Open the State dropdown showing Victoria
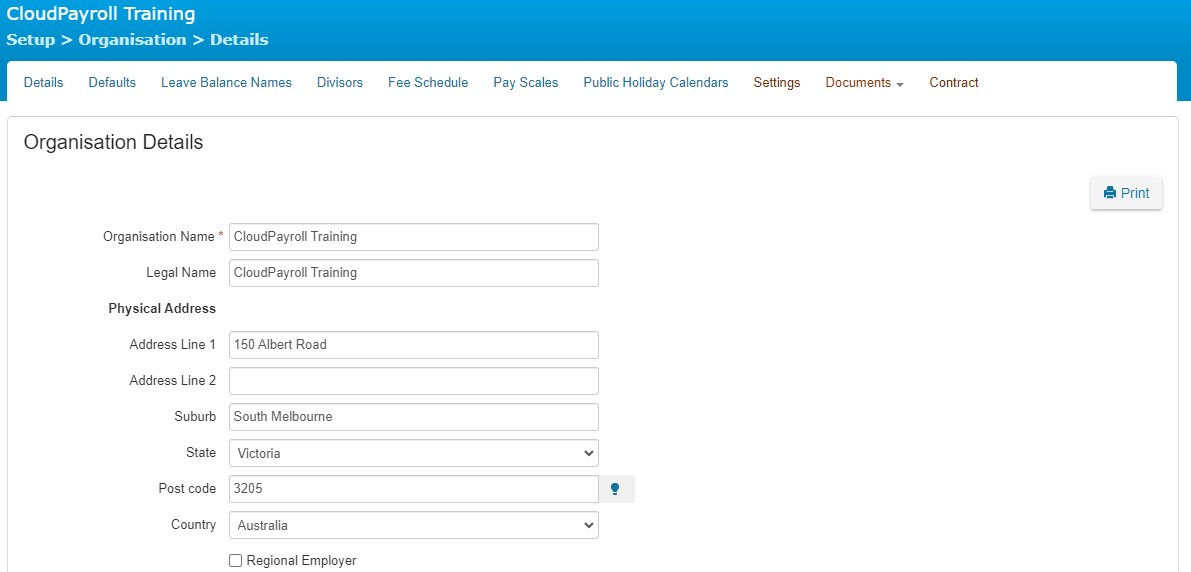 pyautogui.click(x=414, y=453)
